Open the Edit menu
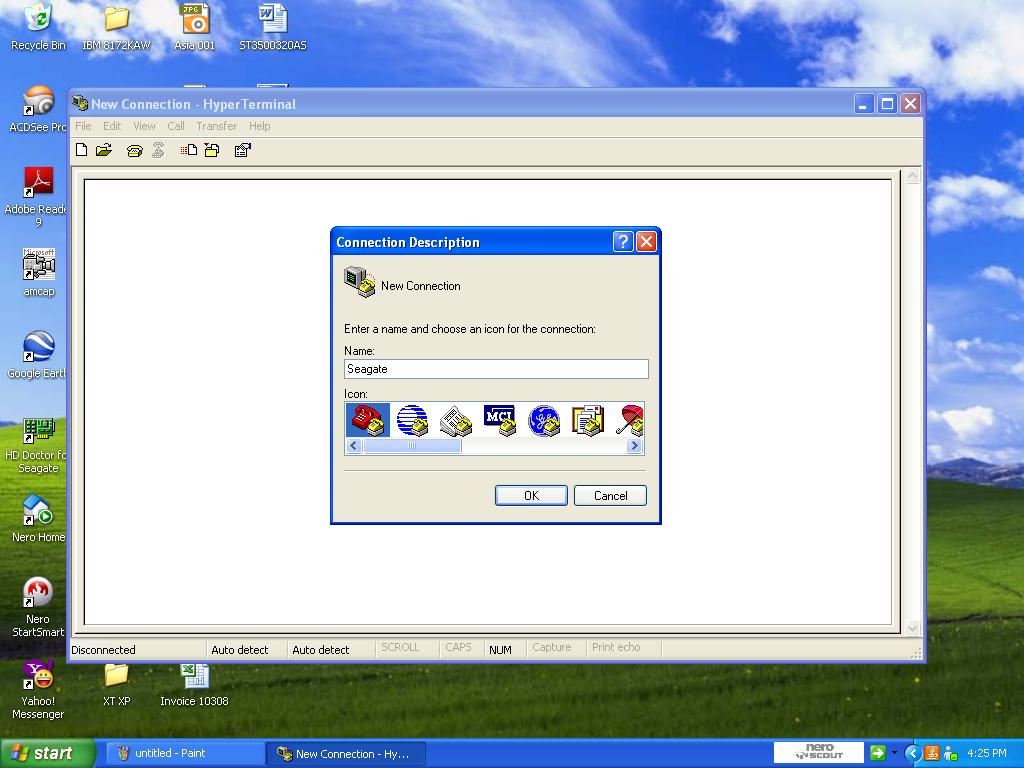This screenshot has height=768, width=1024. point(112,126)
